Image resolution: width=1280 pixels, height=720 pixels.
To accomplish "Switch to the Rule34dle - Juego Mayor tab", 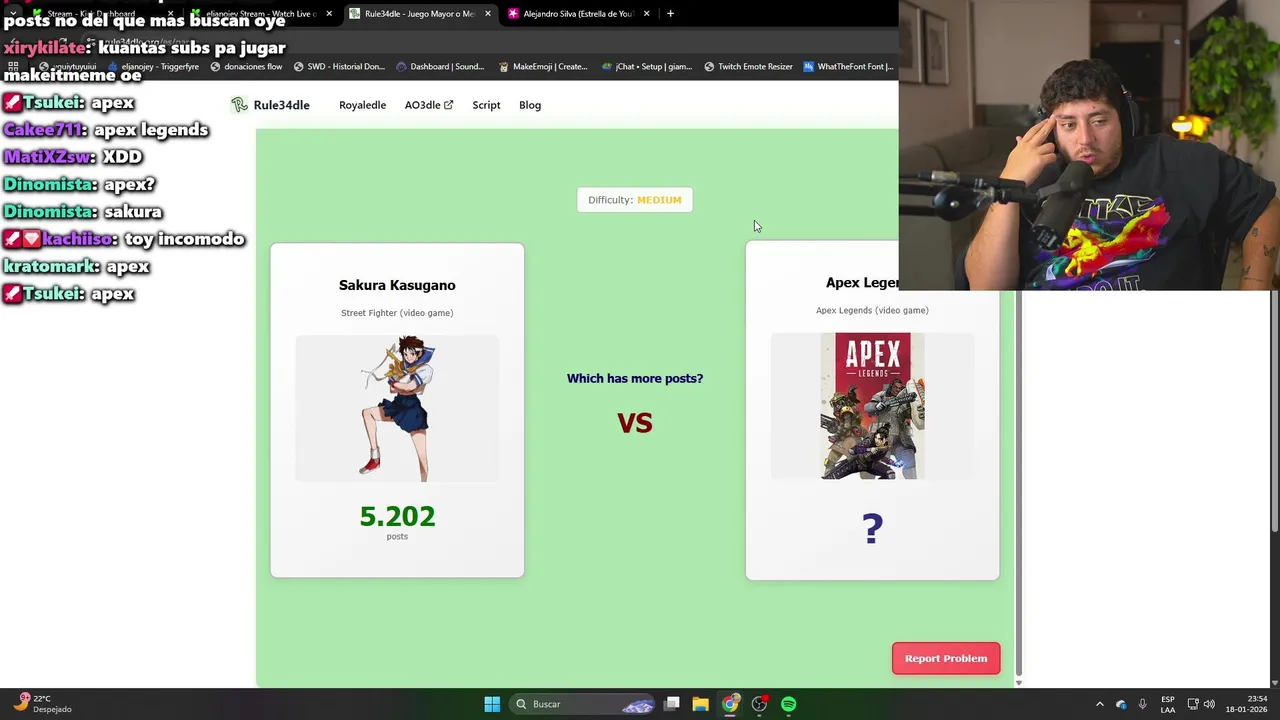I will tap(419, 14).
